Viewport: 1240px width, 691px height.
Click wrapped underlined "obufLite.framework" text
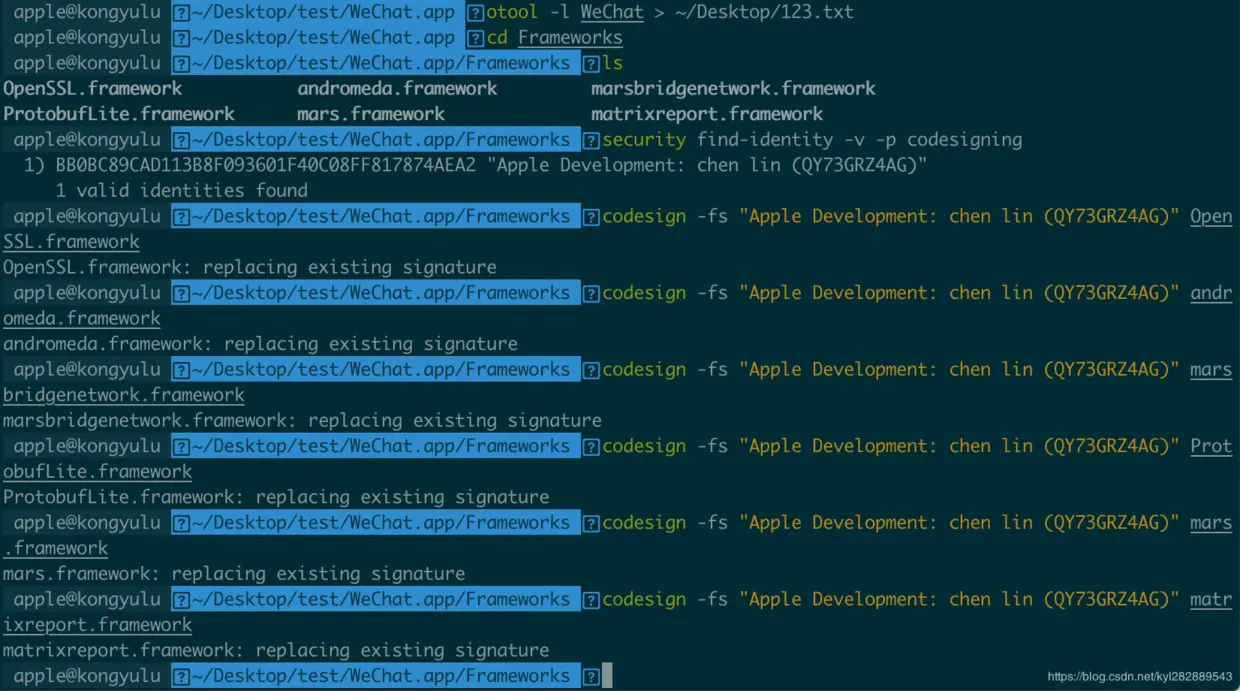(98, 471)
